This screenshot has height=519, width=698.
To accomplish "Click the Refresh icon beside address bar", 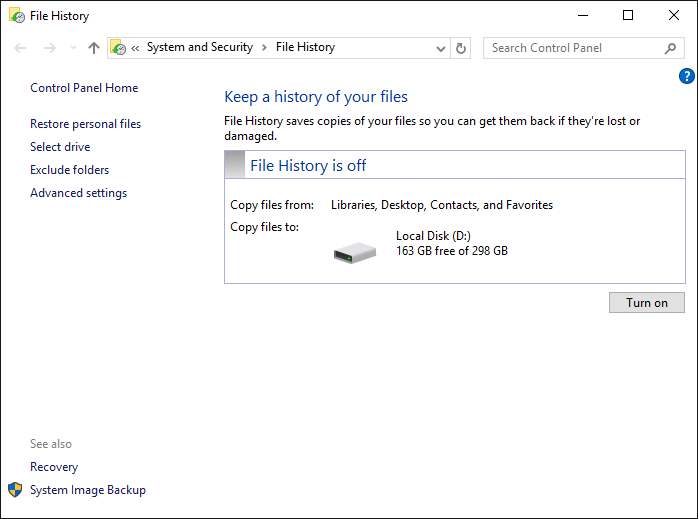I will click(461, 48).
